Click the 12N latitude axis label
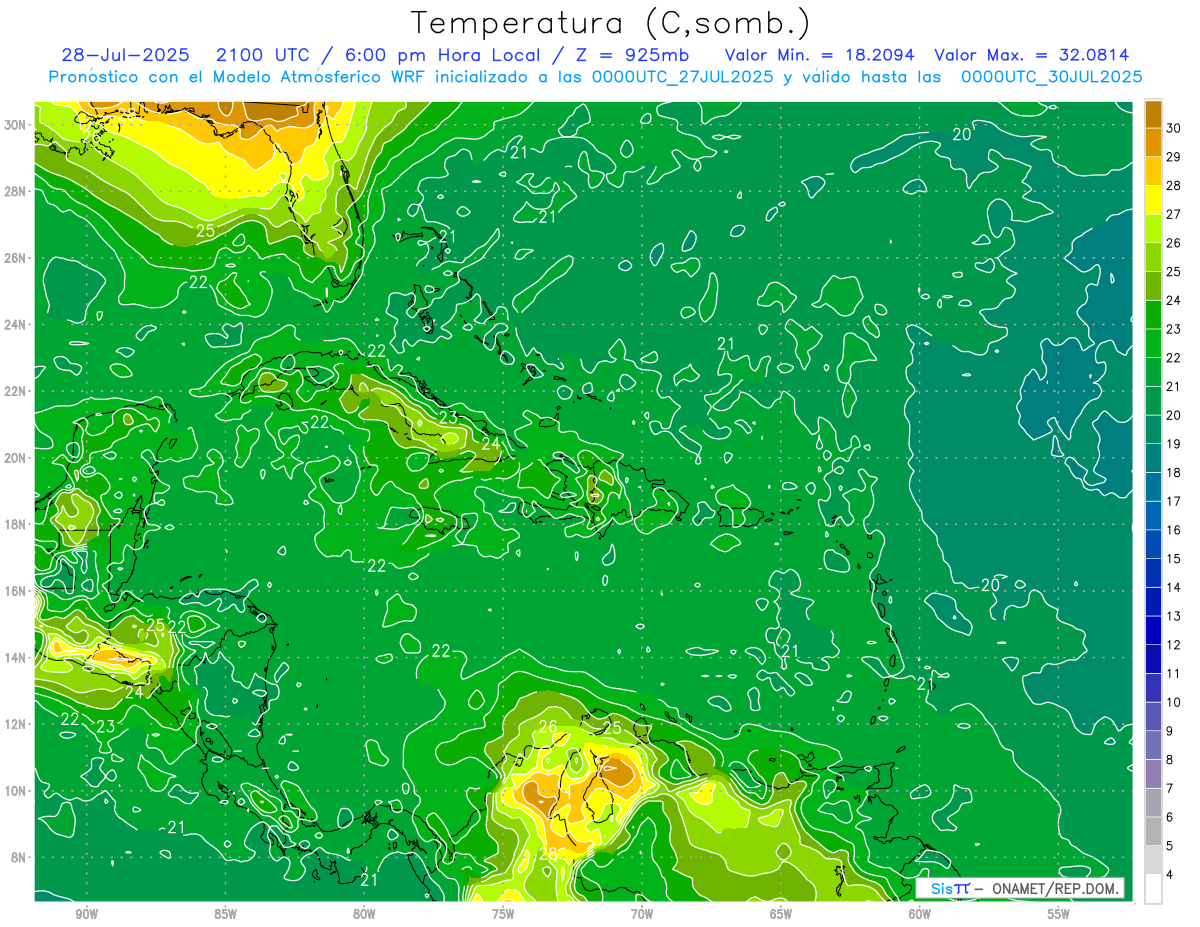This screenshot has height=927, width=1200. pos(15,724)
